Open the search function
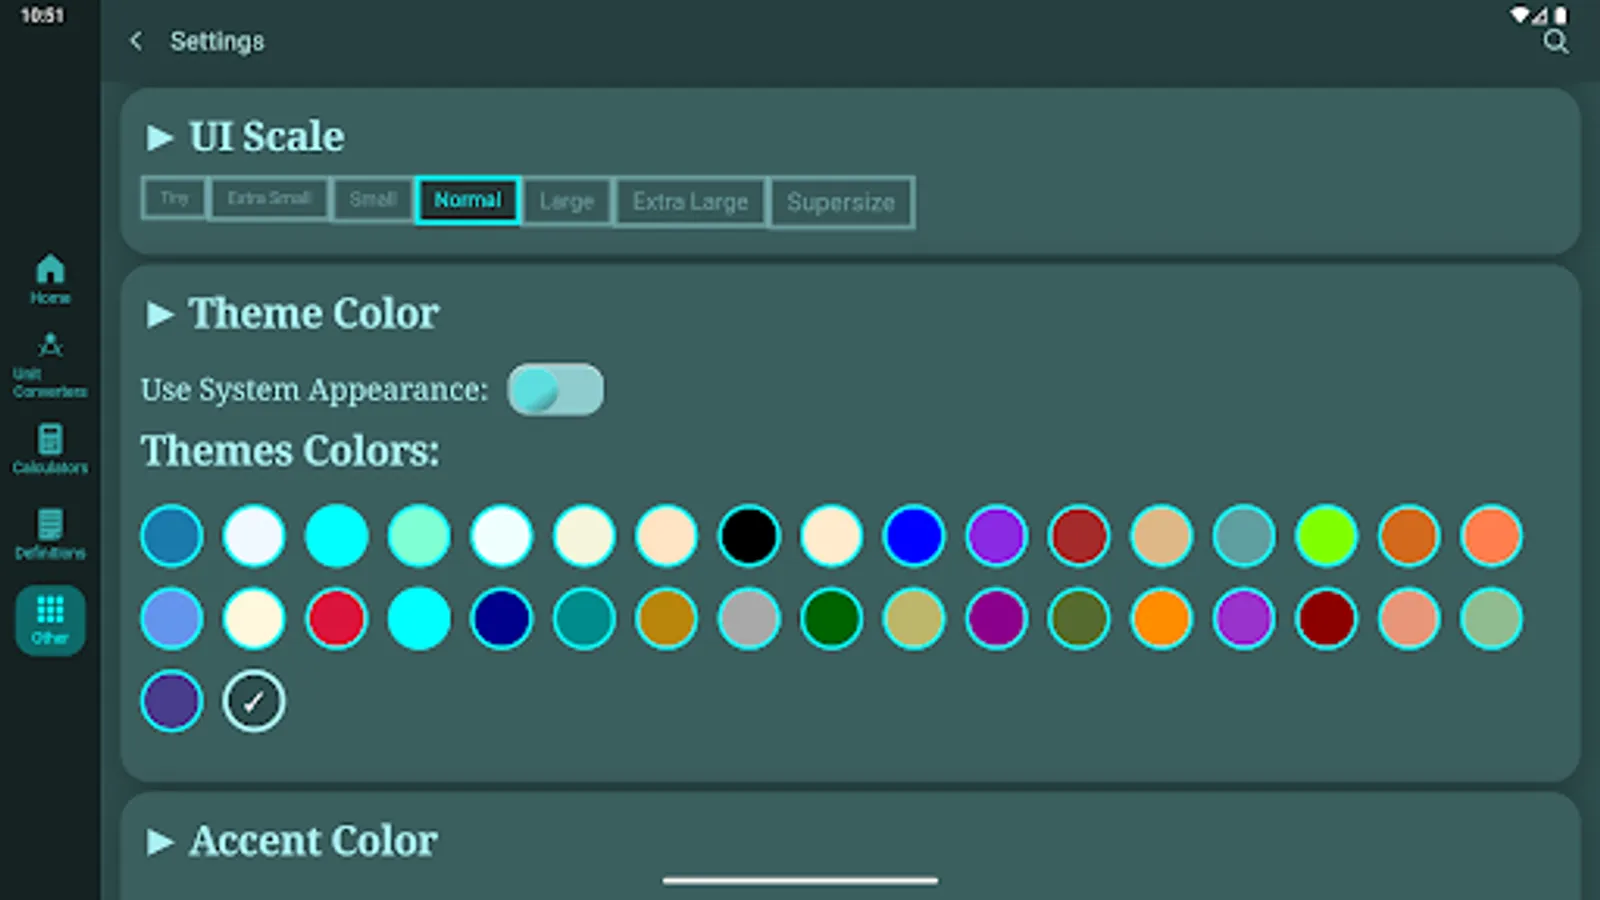1600x900 pixels. coord(1555,42)
